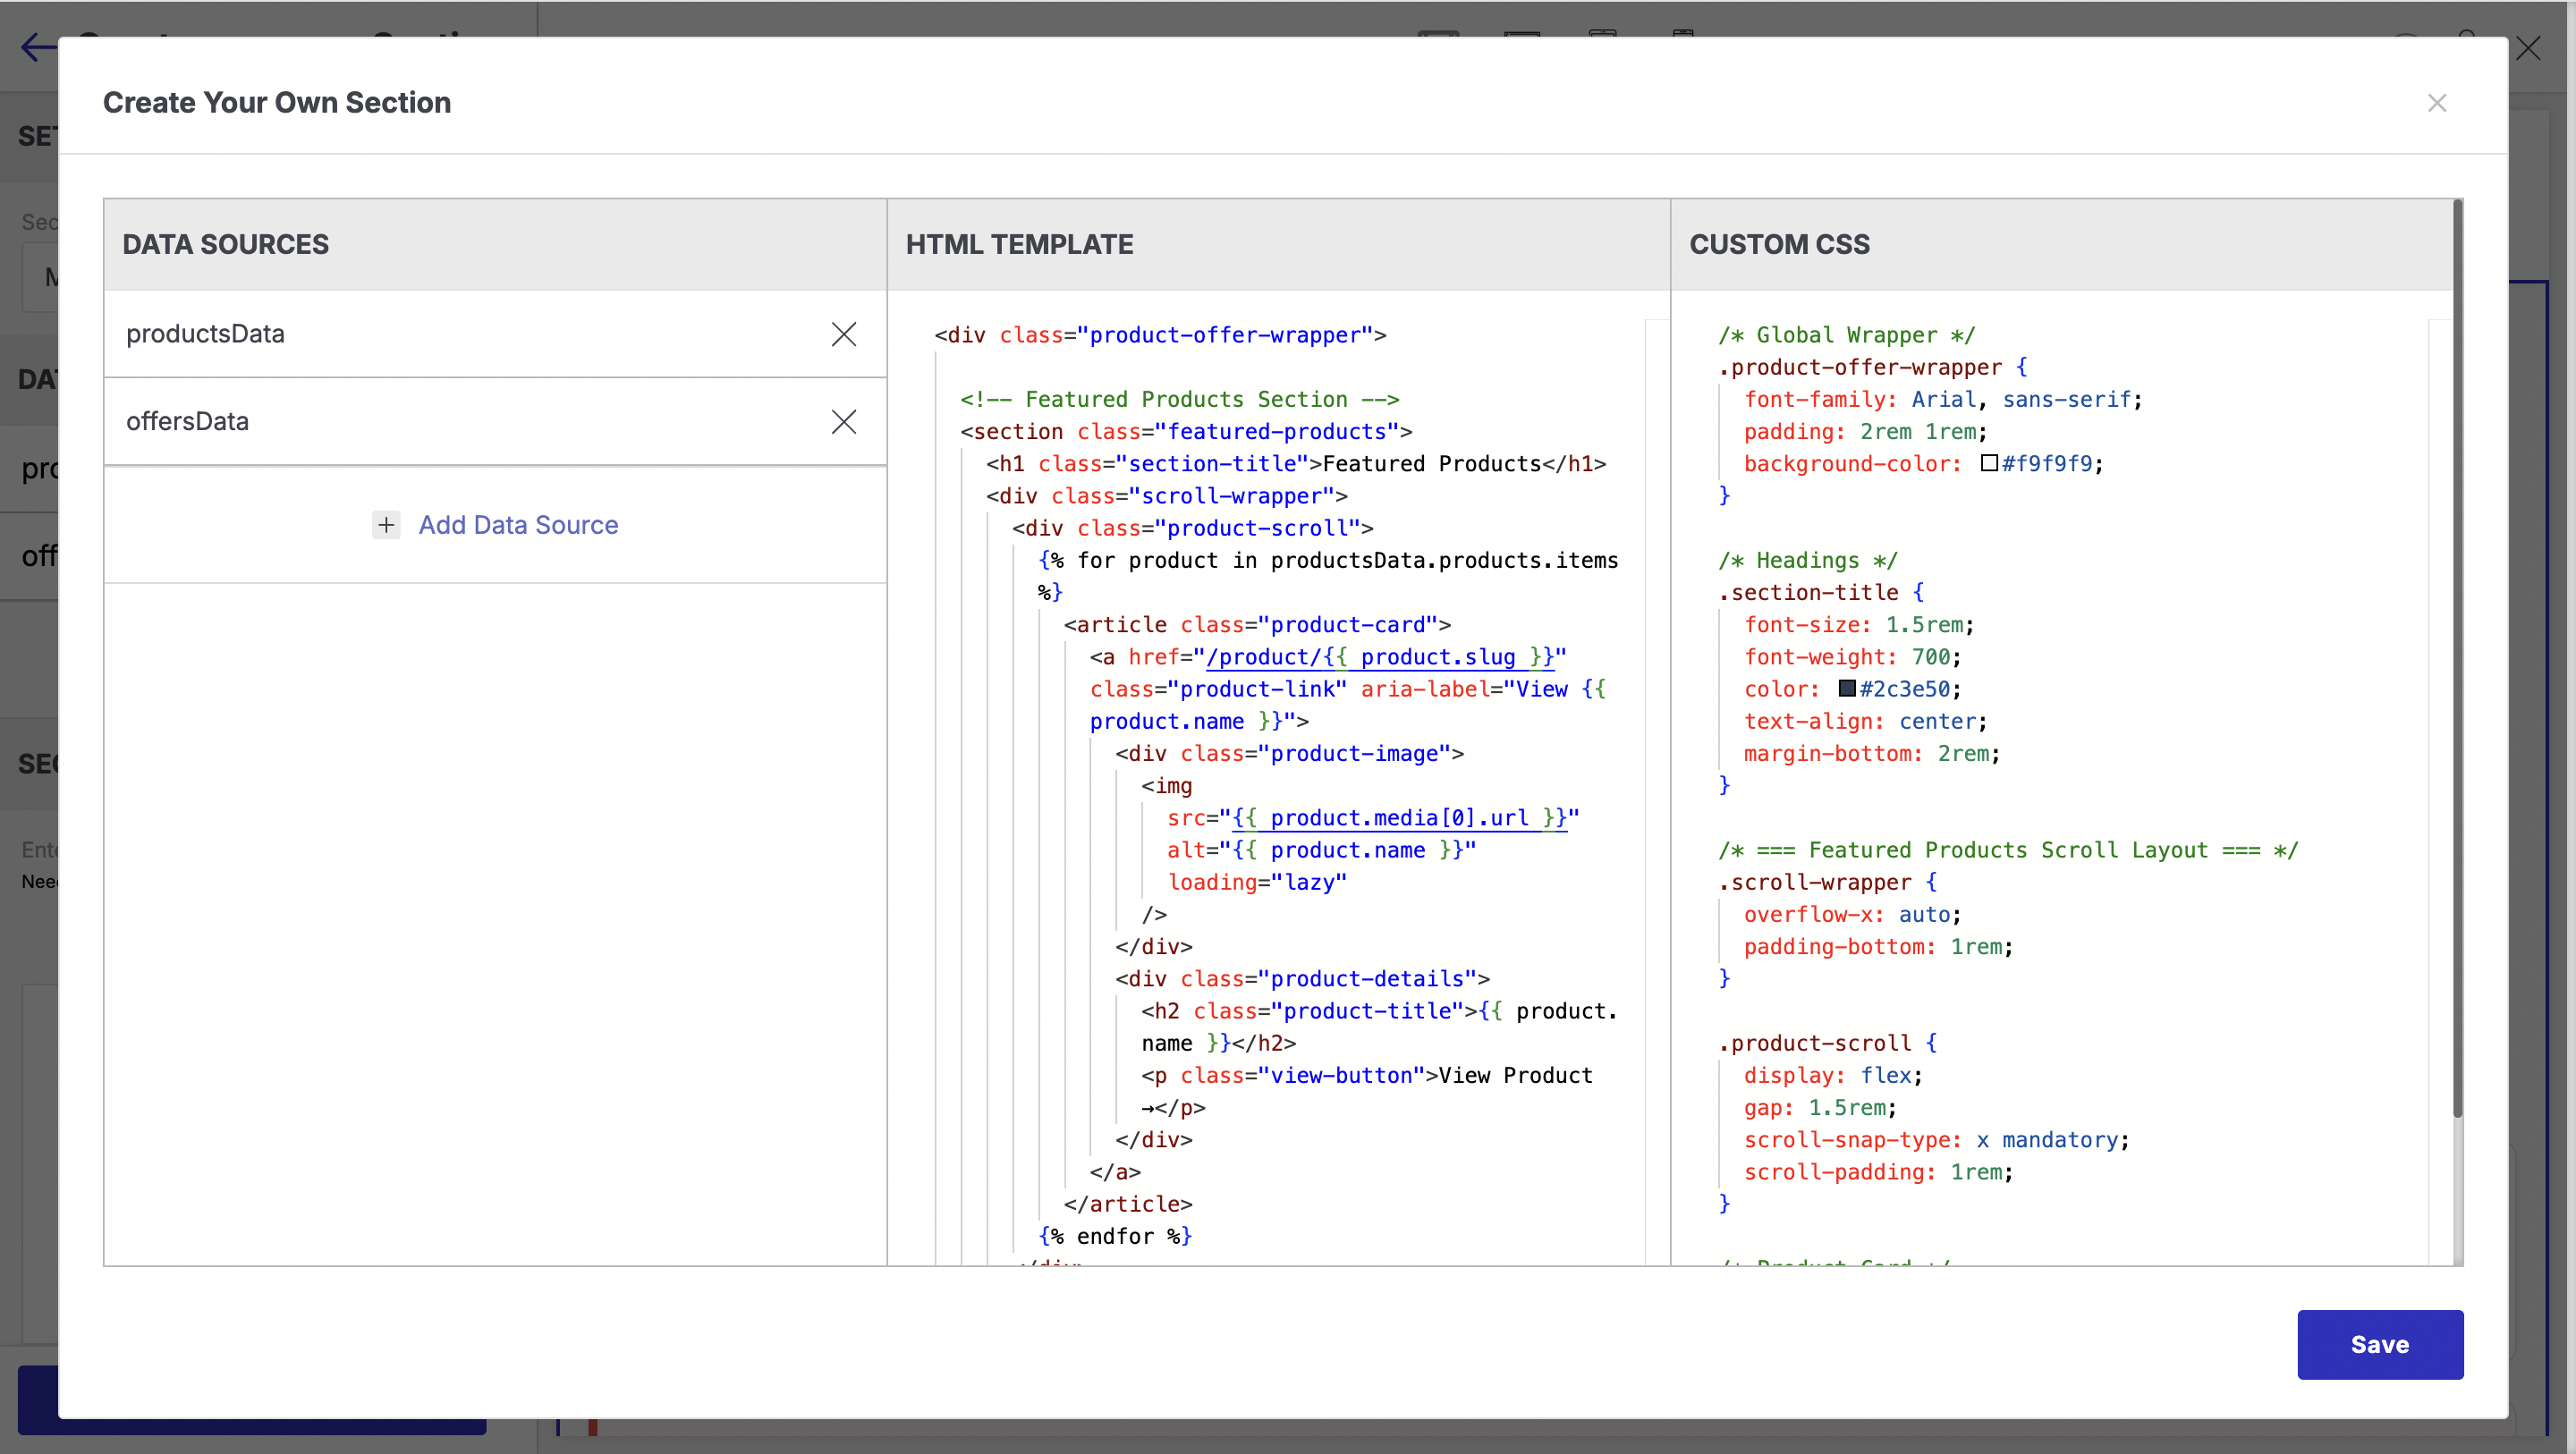Click the back arrow in the background window
This screenshot has height=1454, width=2576.
pos(38,47)
